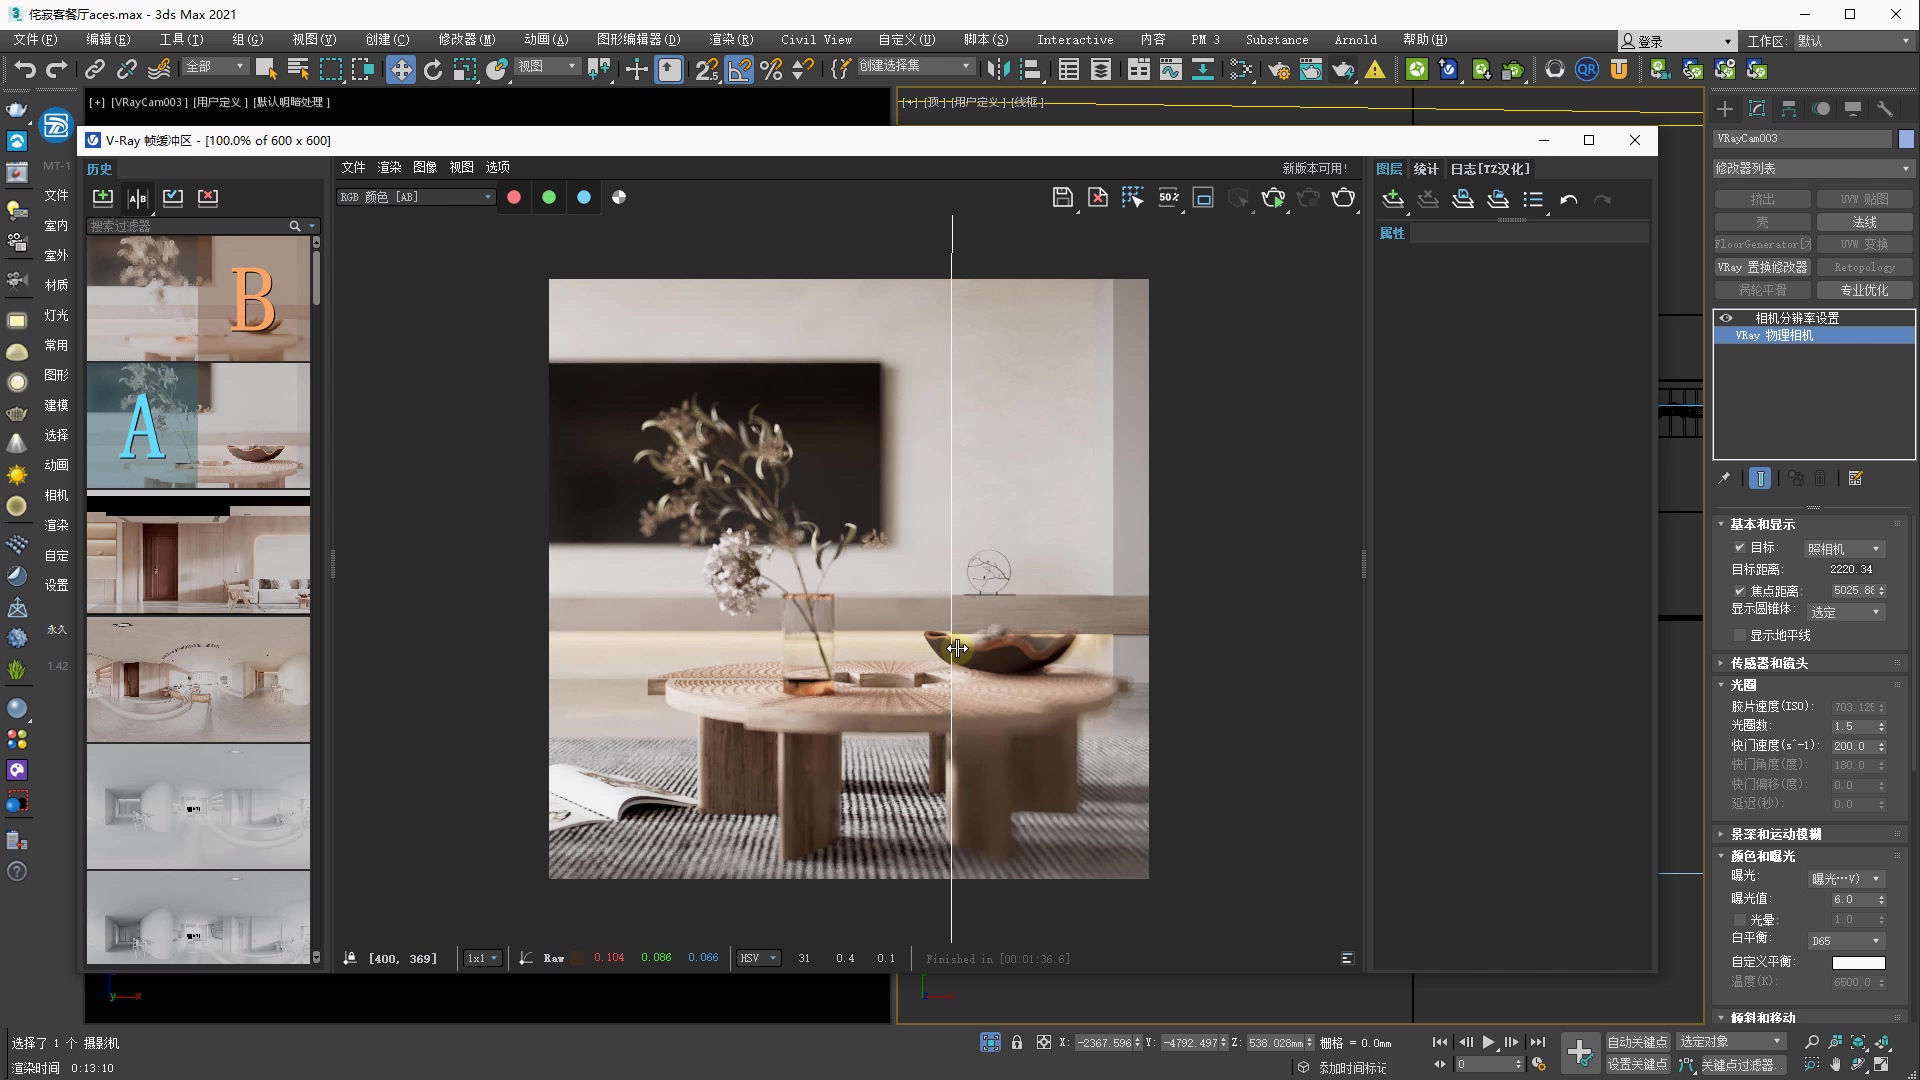Image resolution: width=1920 pixels, height=1080 pixels.
Task: Toggle the mono/alpha channel circle icon
Action: [619, 198]
